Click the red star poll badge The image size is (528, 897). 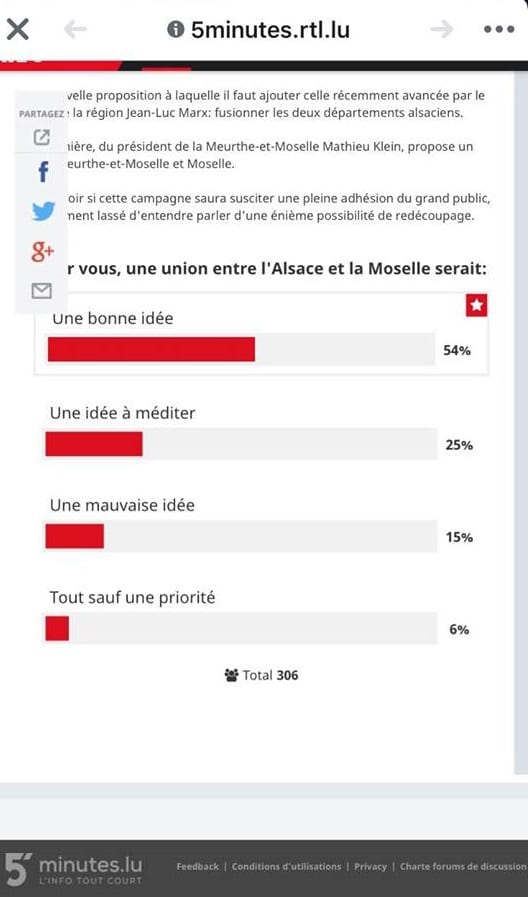click(477, 305)
